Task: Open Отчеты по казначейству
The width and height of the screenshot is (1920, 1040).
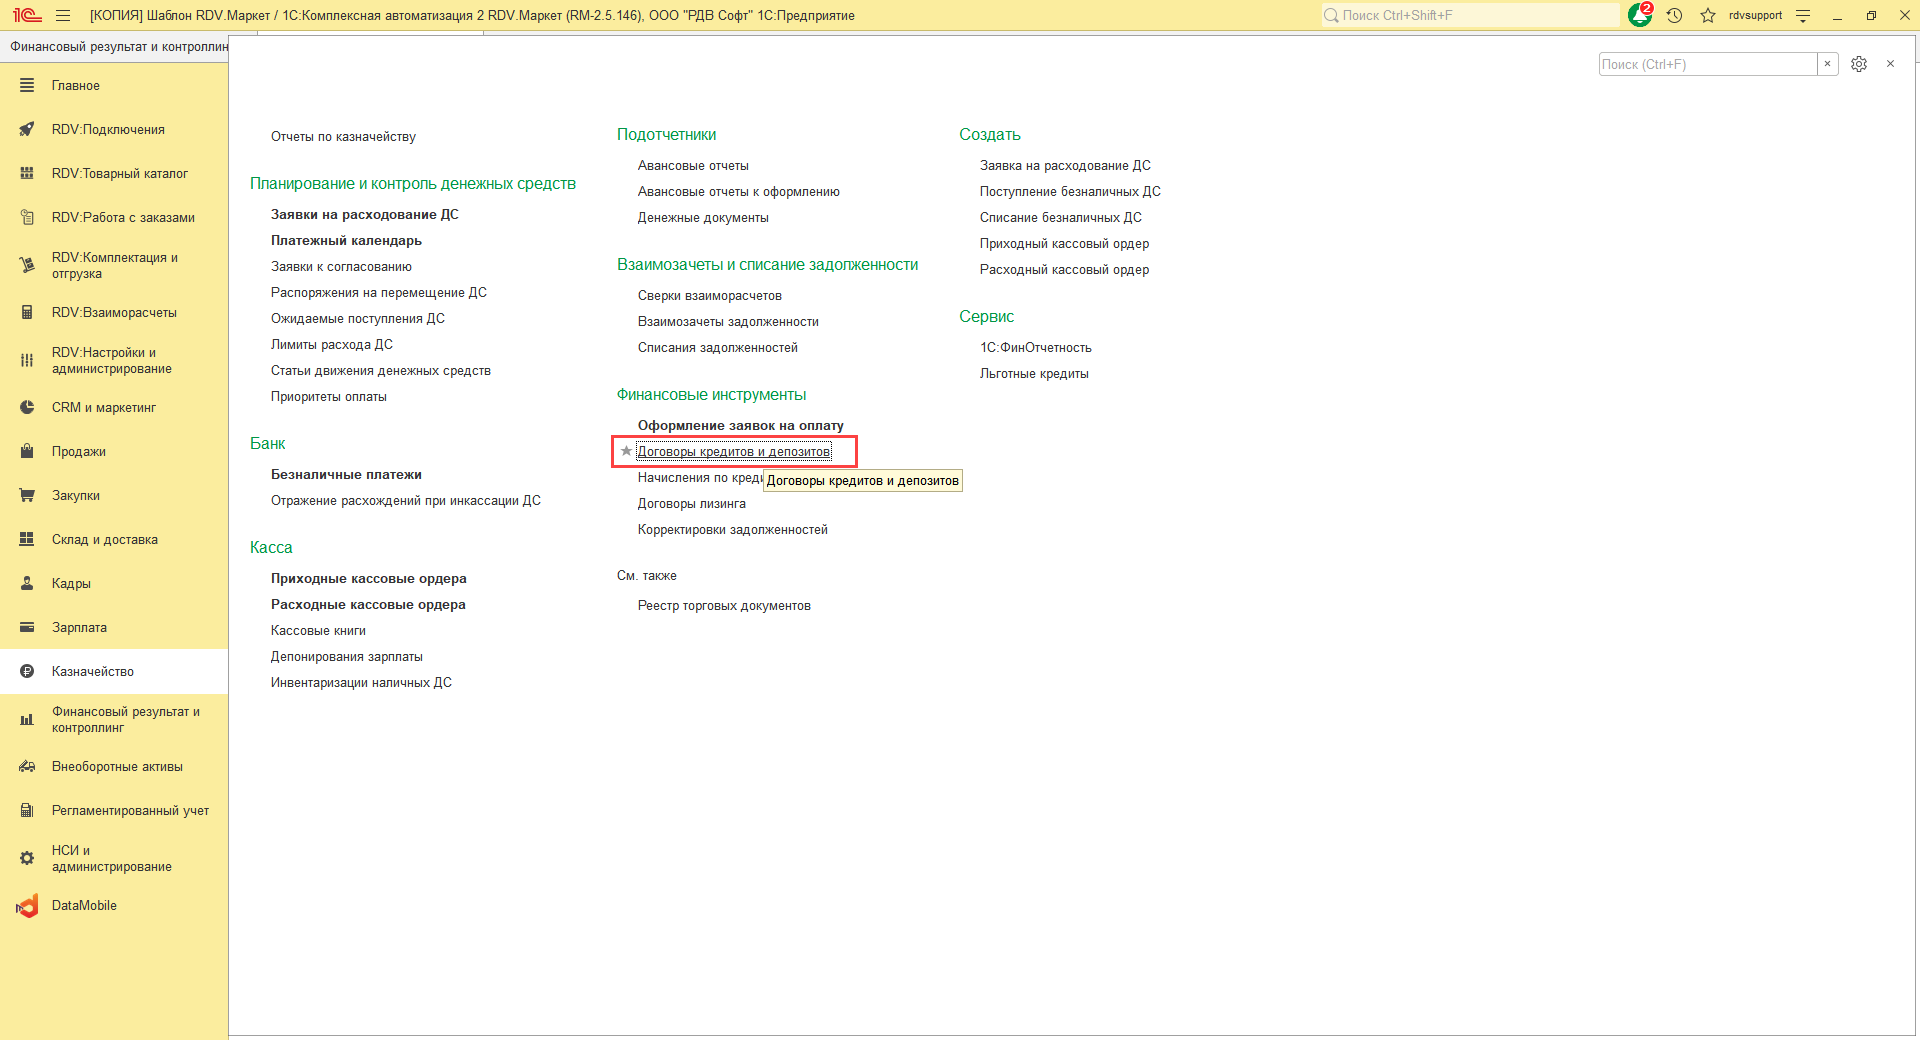Action: pyautogui.click(x=343, y=137)
